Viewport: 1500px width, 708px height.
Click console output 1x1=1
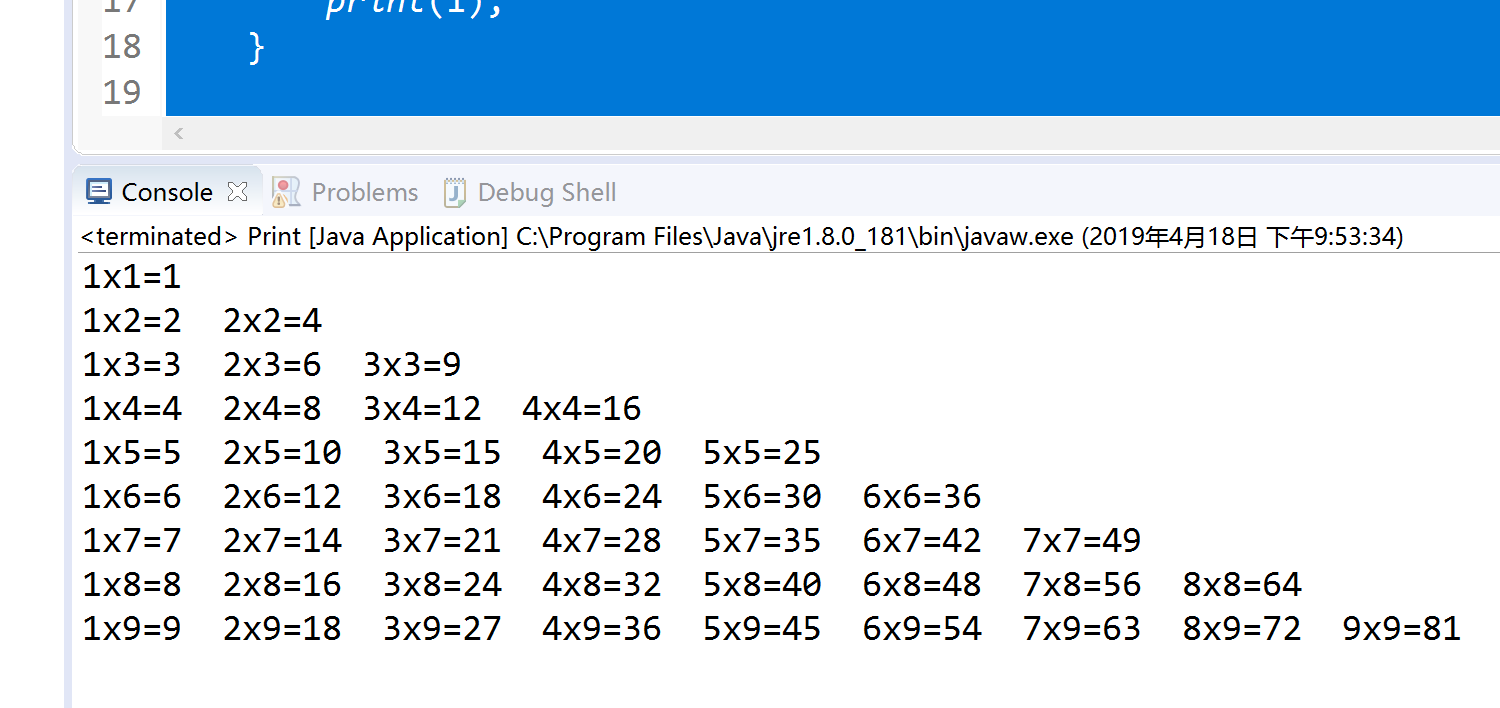pyautogui.click(x=132, y=277)
